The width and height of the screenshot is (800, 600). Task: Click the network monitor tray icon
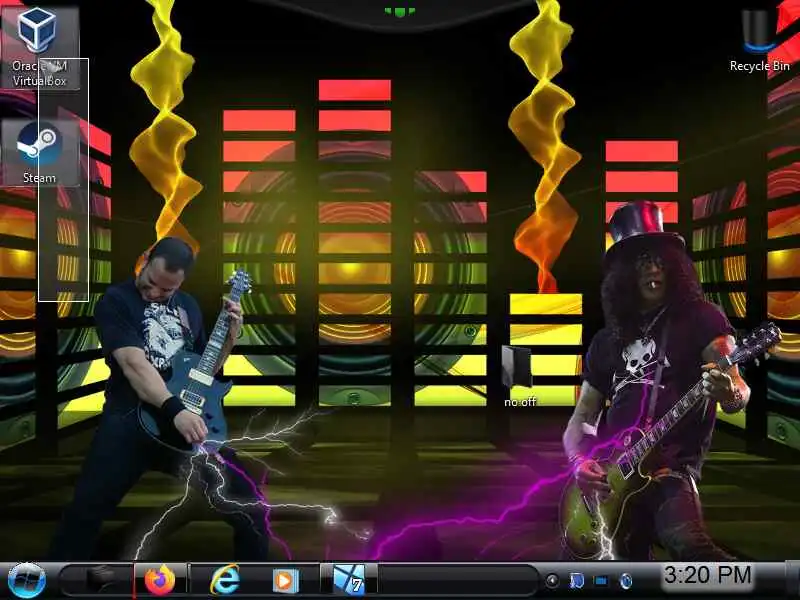(601, 581)
